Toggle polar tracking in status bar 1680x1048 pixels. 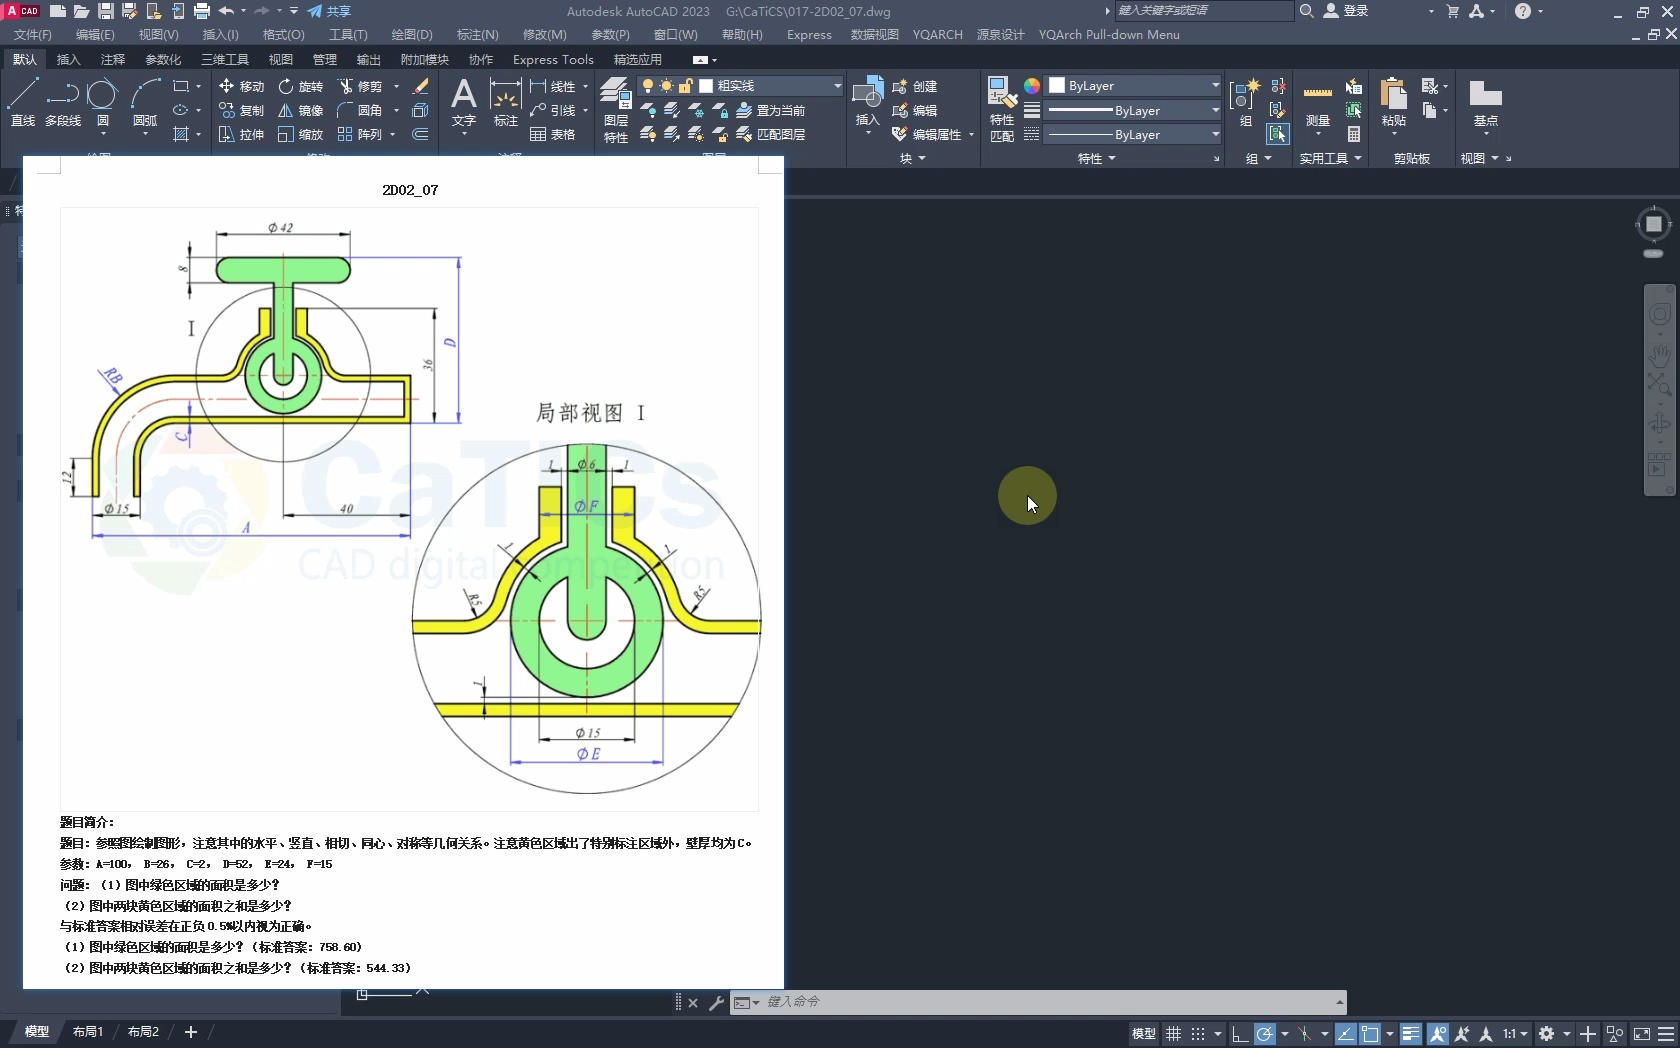point(1265,1034)
